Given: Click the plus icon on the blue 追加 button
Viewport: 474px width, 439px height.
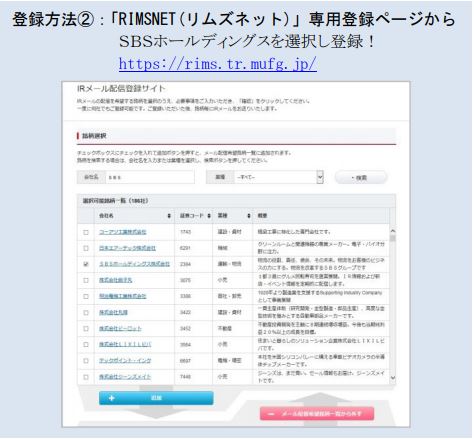Looking at the screenshot, I should tap(112, 398).
